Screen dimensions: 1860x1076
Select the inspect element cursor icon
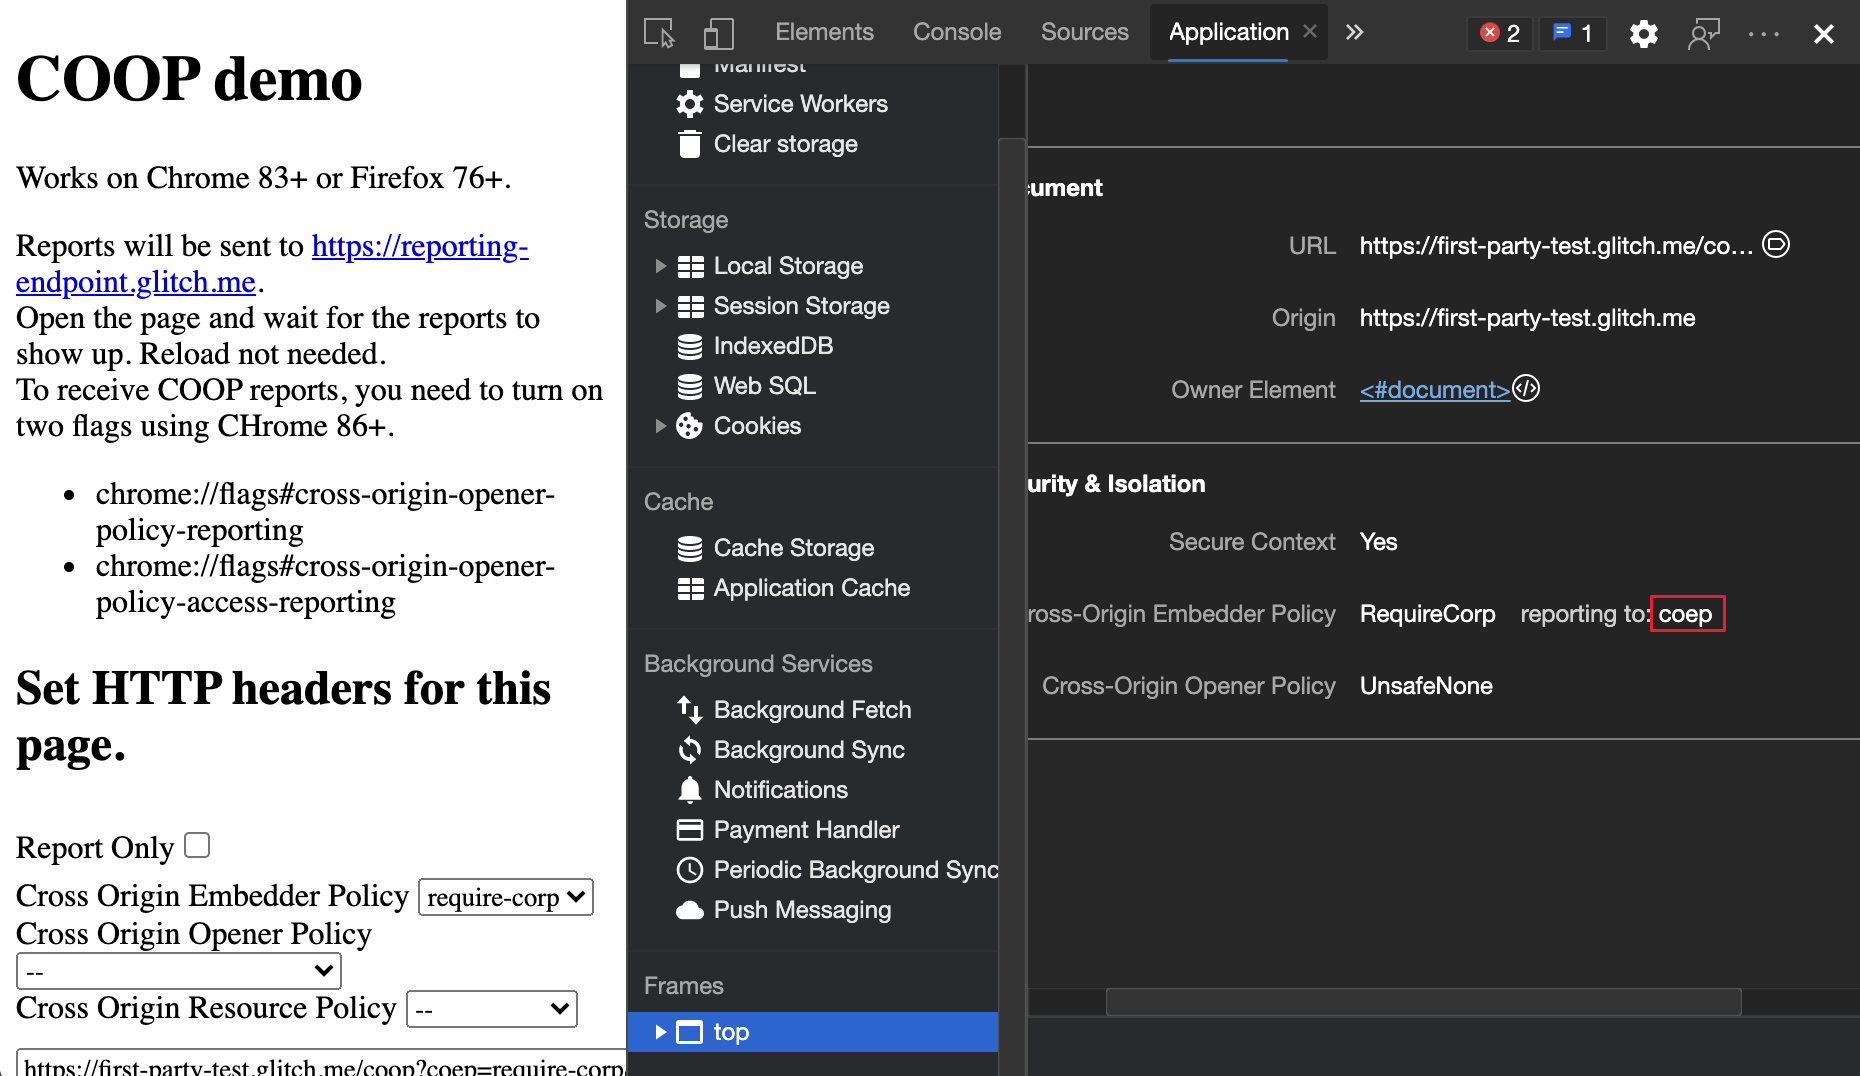(x=659, y=32)
